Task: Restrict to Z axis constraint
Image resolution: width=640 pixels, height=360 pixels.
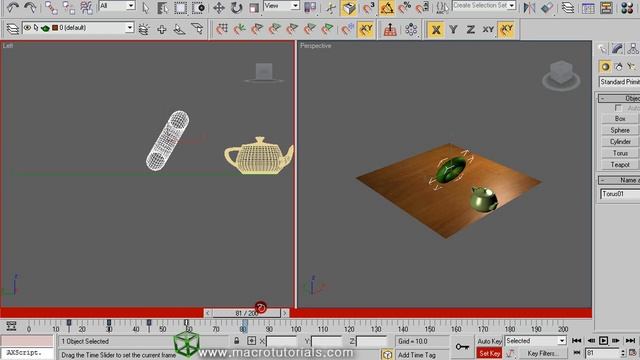Action: tap(471, 29)
